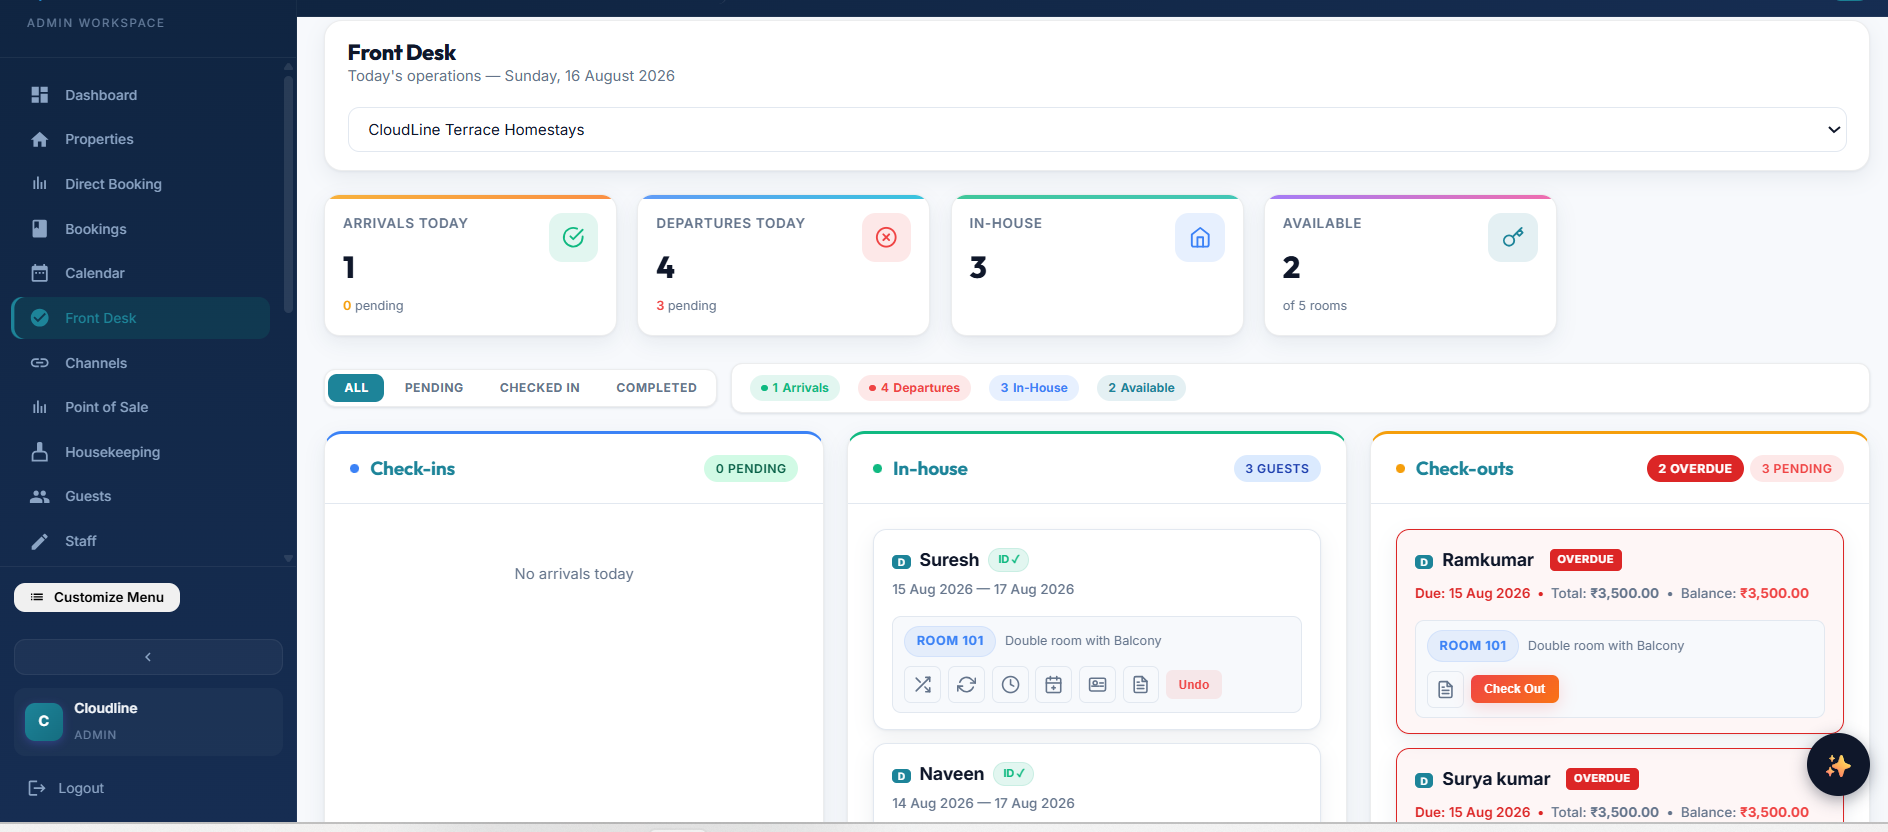Open the Bookings icon in sidebar
1888x832 pixels.
tap(40, 229)
